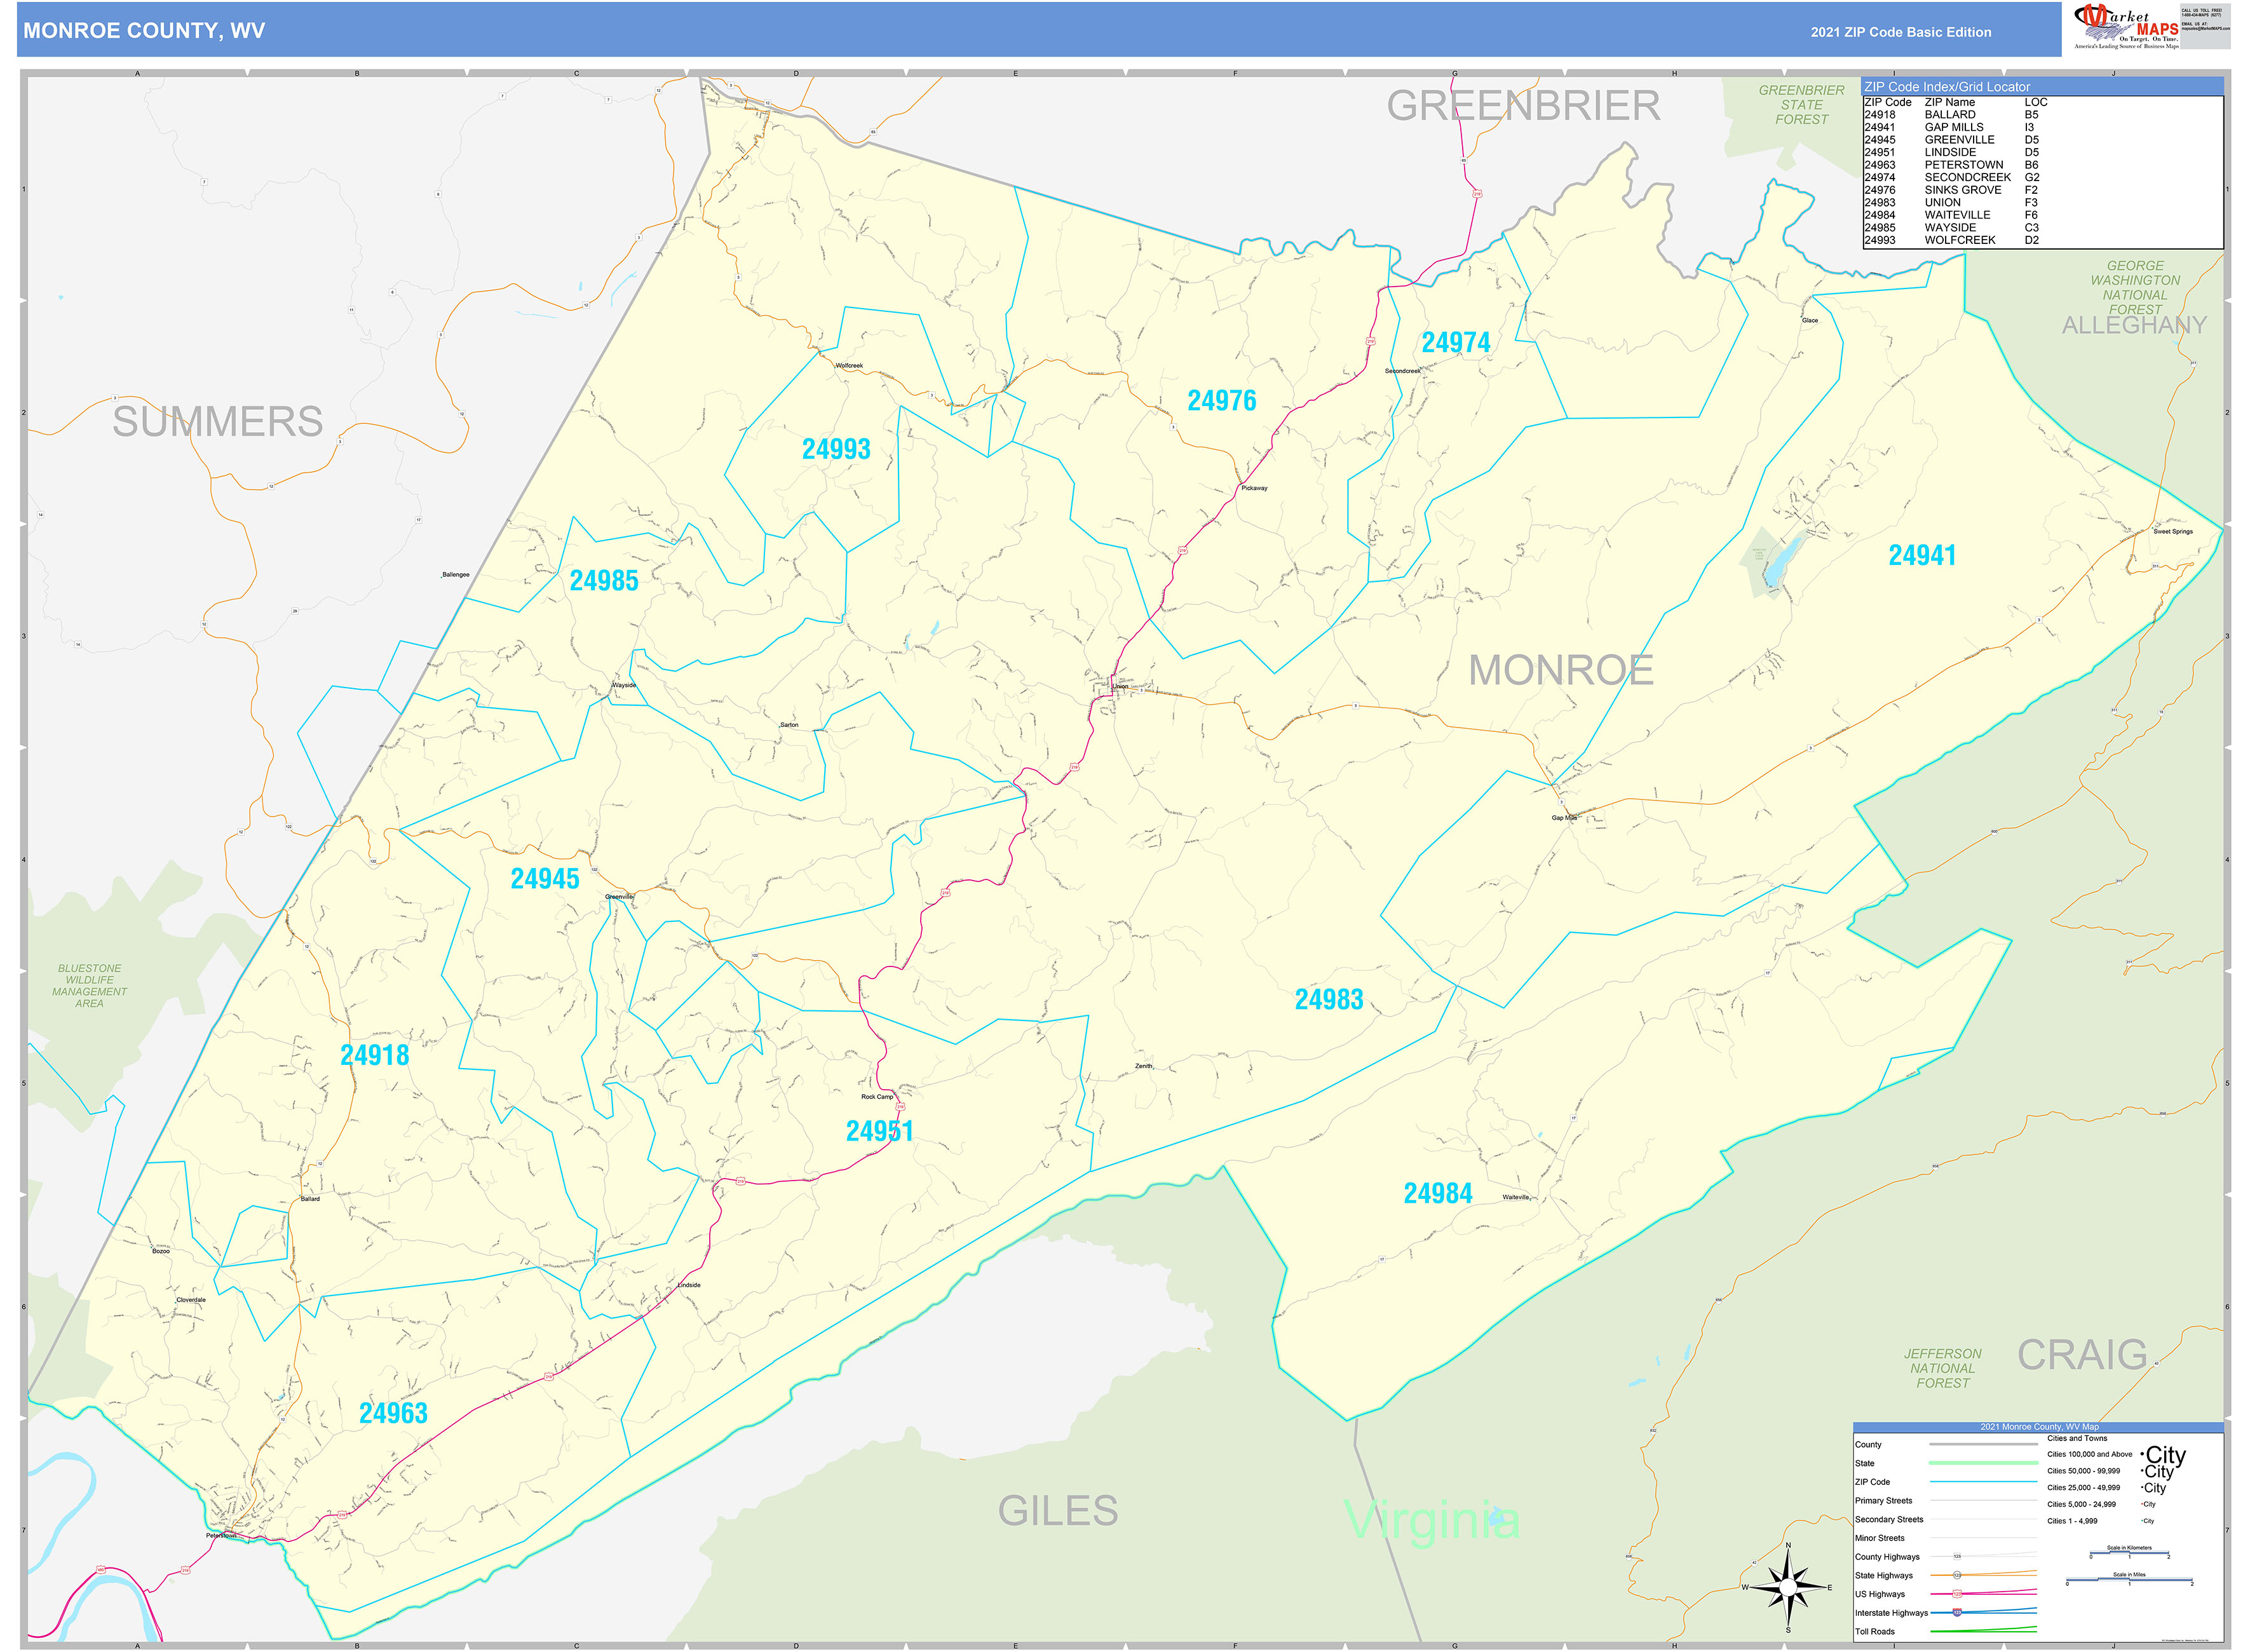Click the Pickaway town label
The image size is (2250, 1652).
tap(1254, 488)
